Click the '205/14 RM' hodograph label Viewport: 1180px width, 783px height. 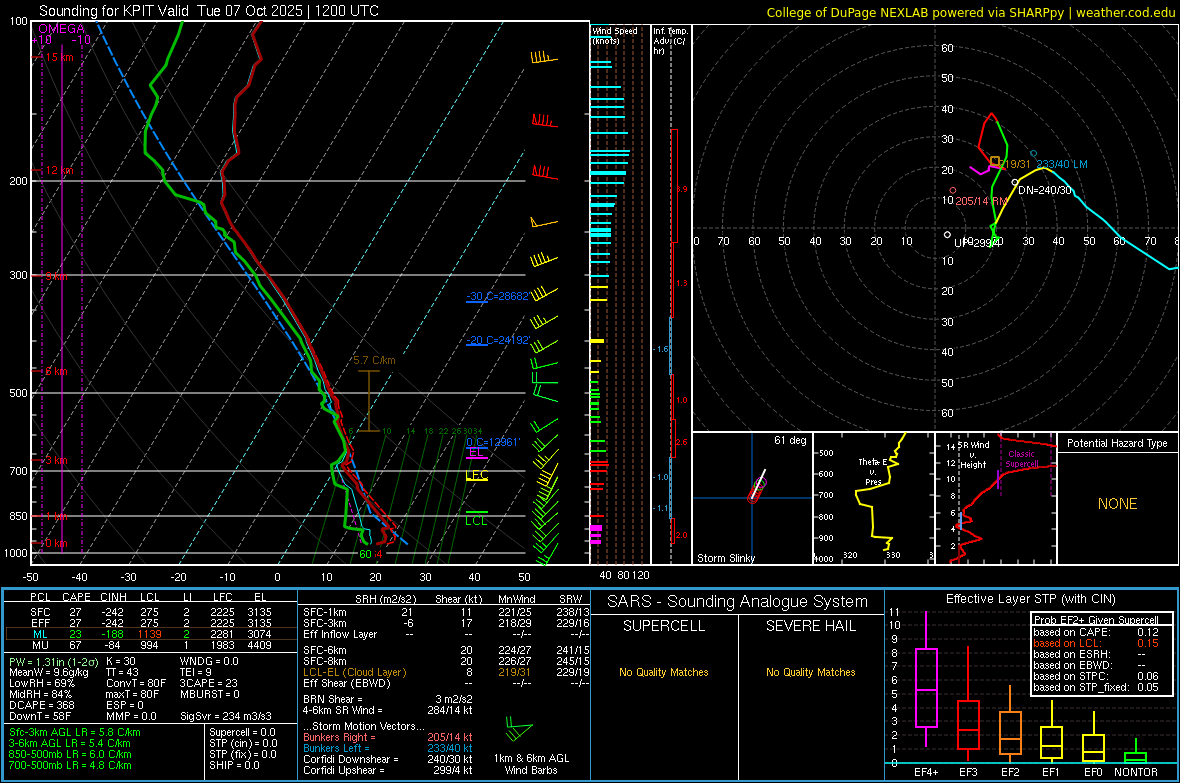[981, 201]
